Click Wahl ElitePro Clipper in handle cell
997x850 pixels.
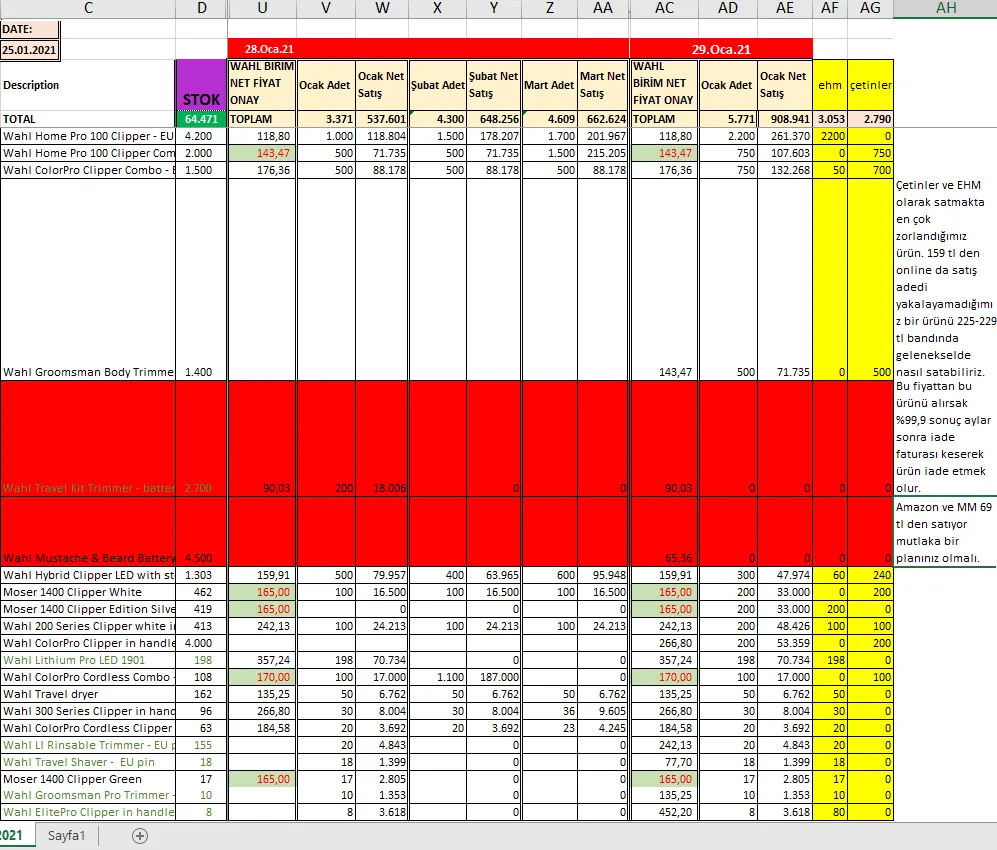(x=88, y=812)
